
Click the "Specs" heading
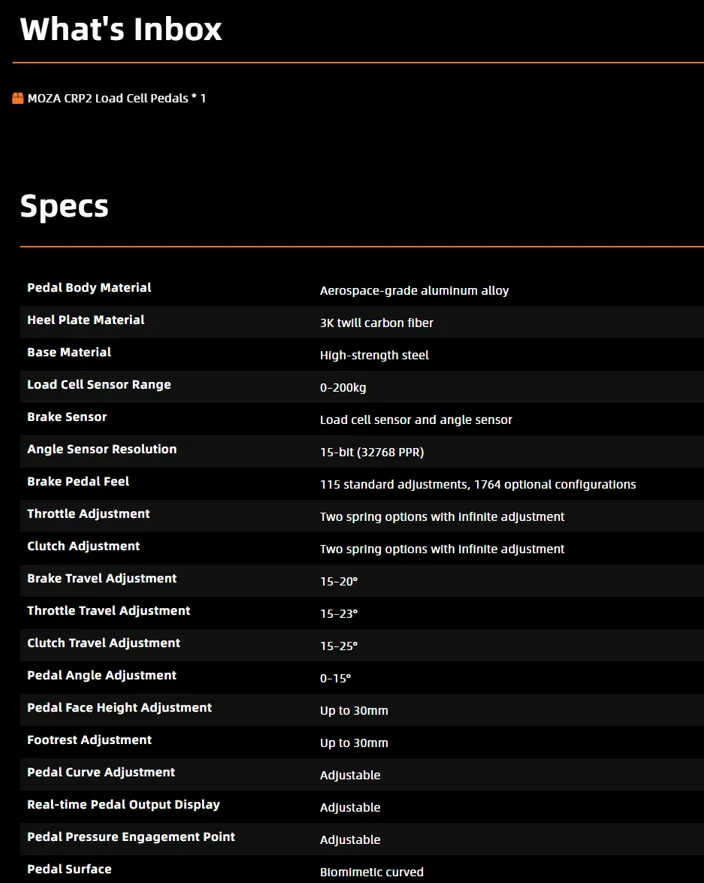64,206
